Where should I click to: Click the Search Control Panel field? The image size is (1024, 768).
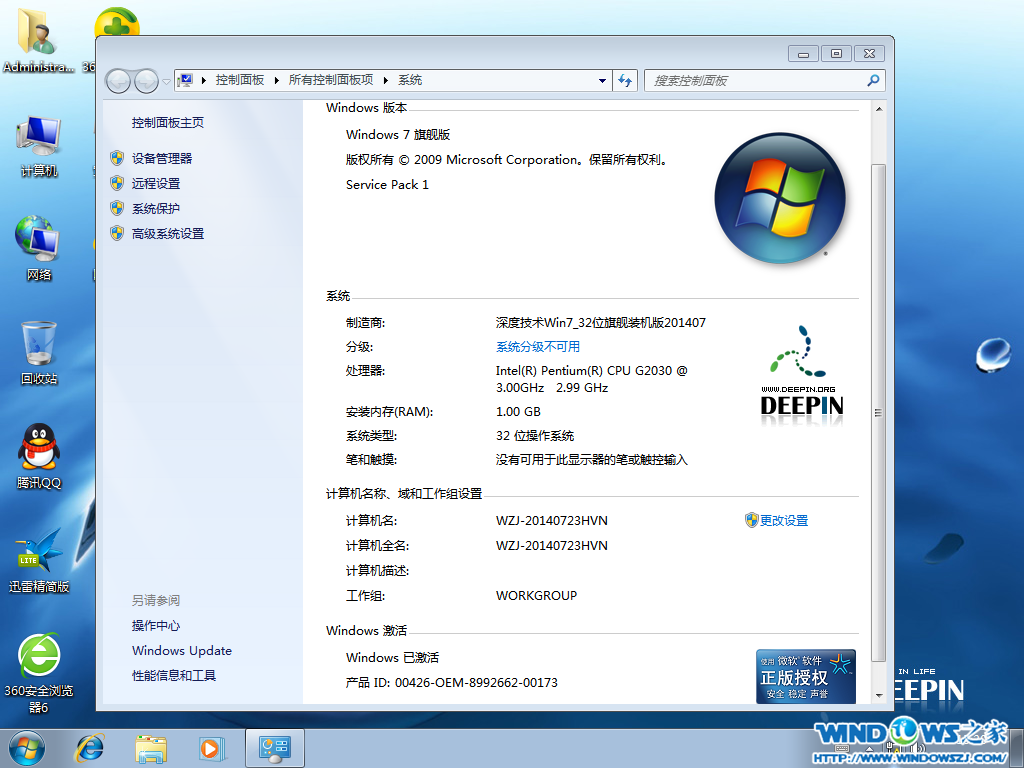[x=755, y=80]
